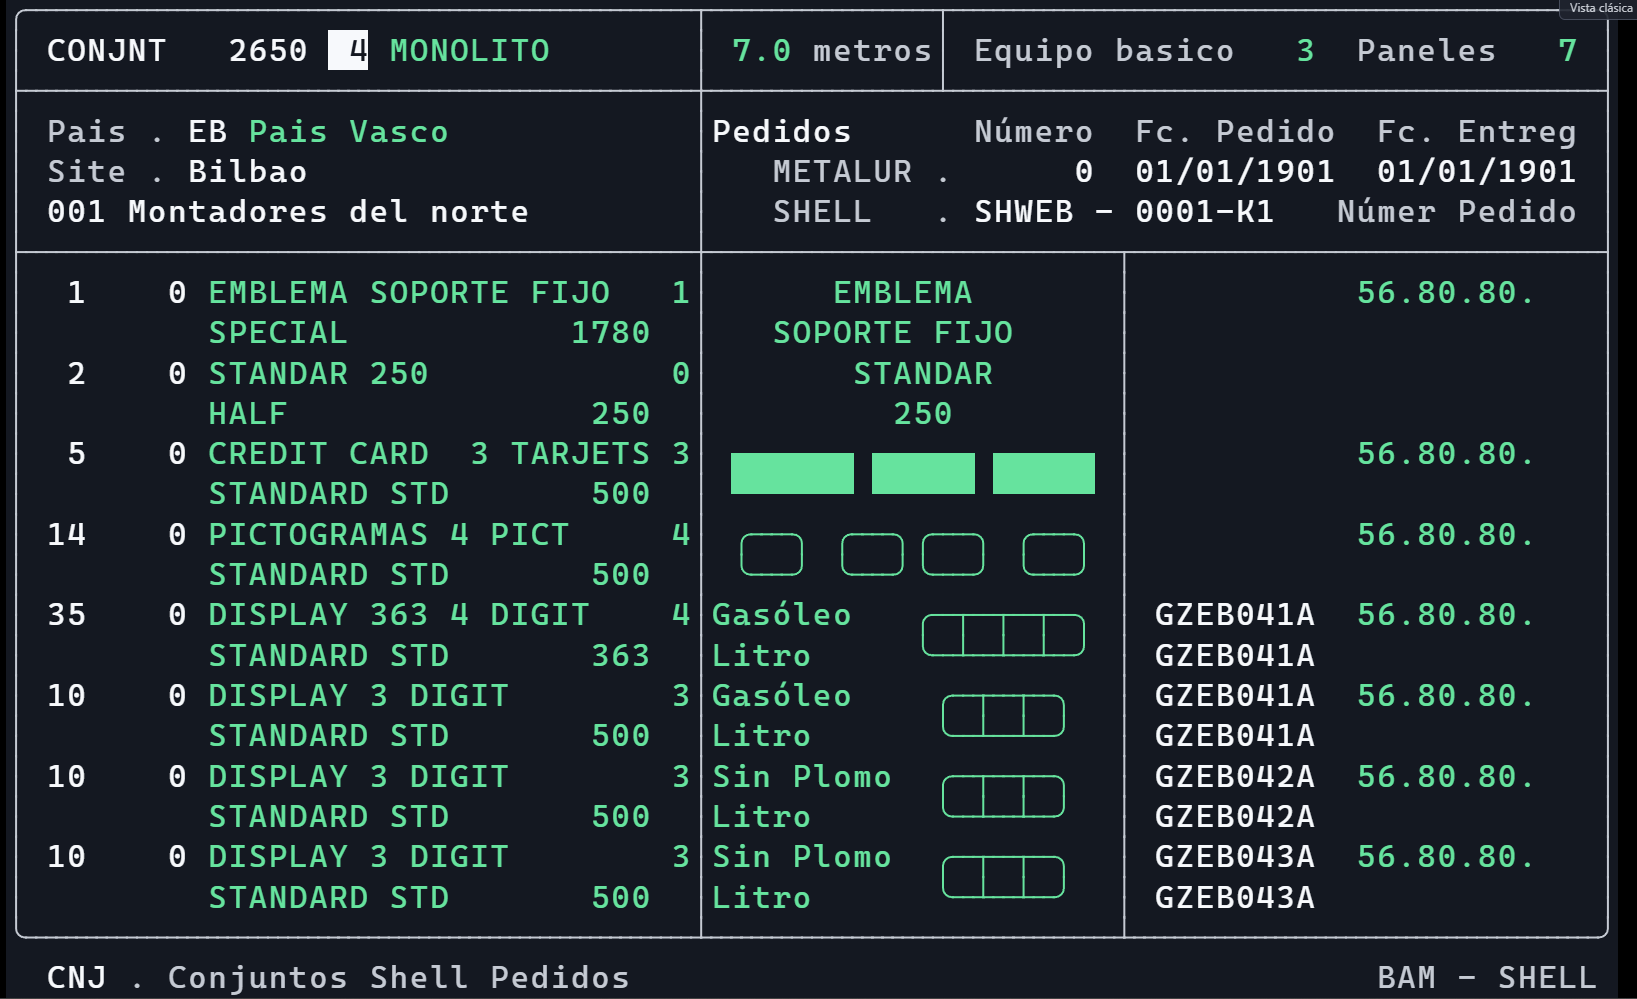Select the Número column header
Screen dimensions: 1637x999
[x=1034, y=132]
